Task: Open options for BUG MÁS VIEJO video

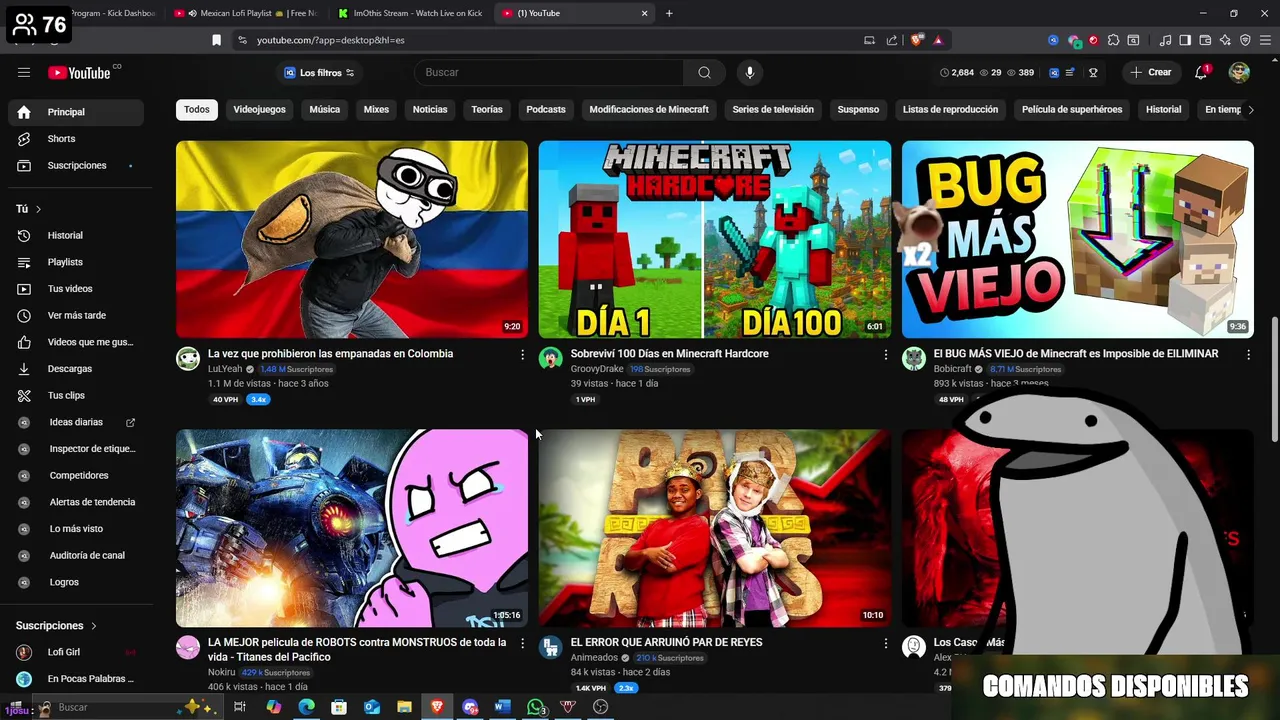Action: tap(1248, 355)
